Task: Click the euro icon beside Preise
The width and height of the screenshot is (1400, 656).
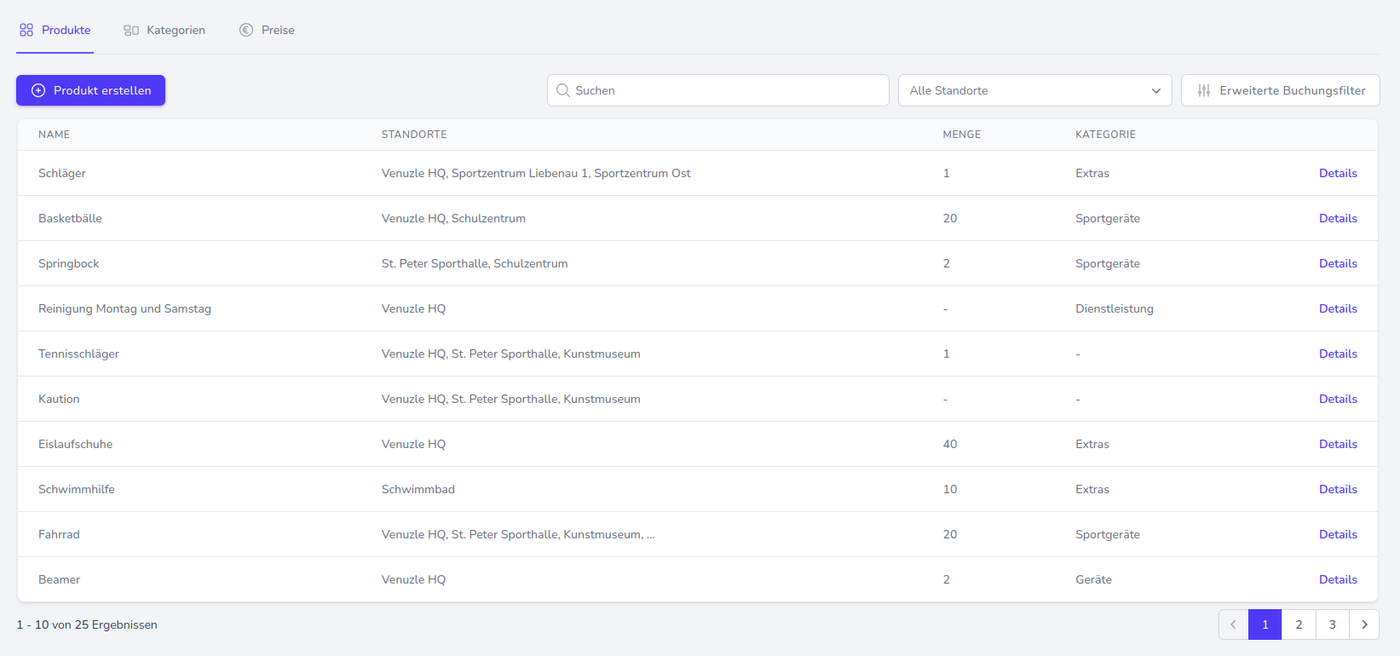Action: 246,30
